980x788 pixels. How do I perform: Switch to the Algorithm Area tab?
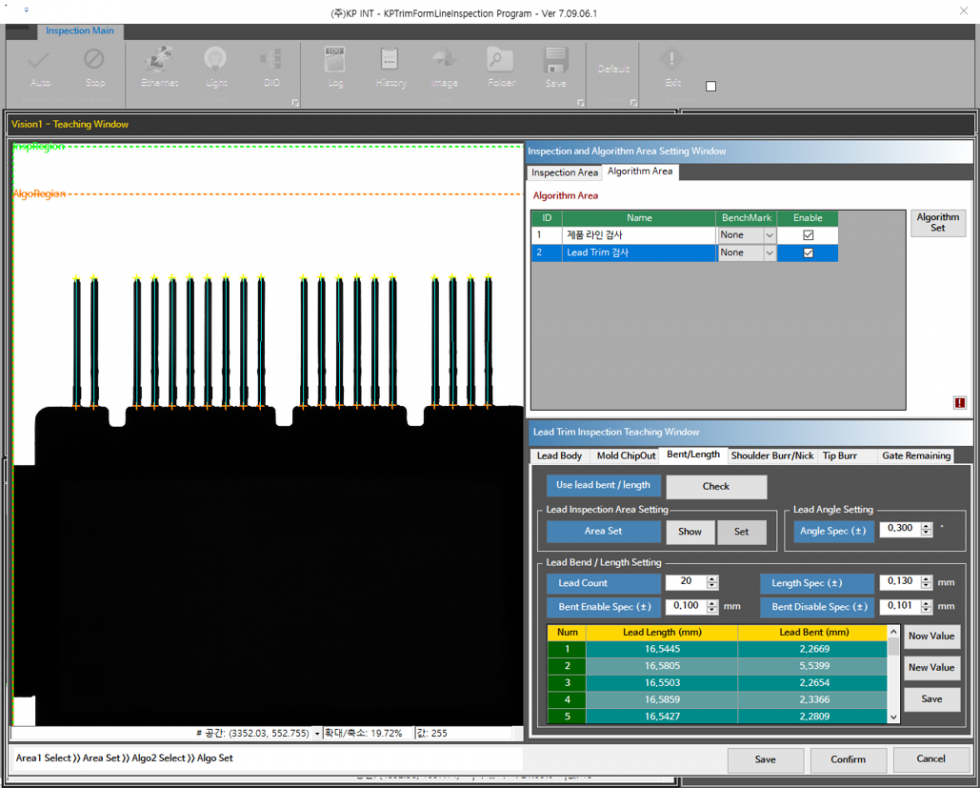point(640,171)
